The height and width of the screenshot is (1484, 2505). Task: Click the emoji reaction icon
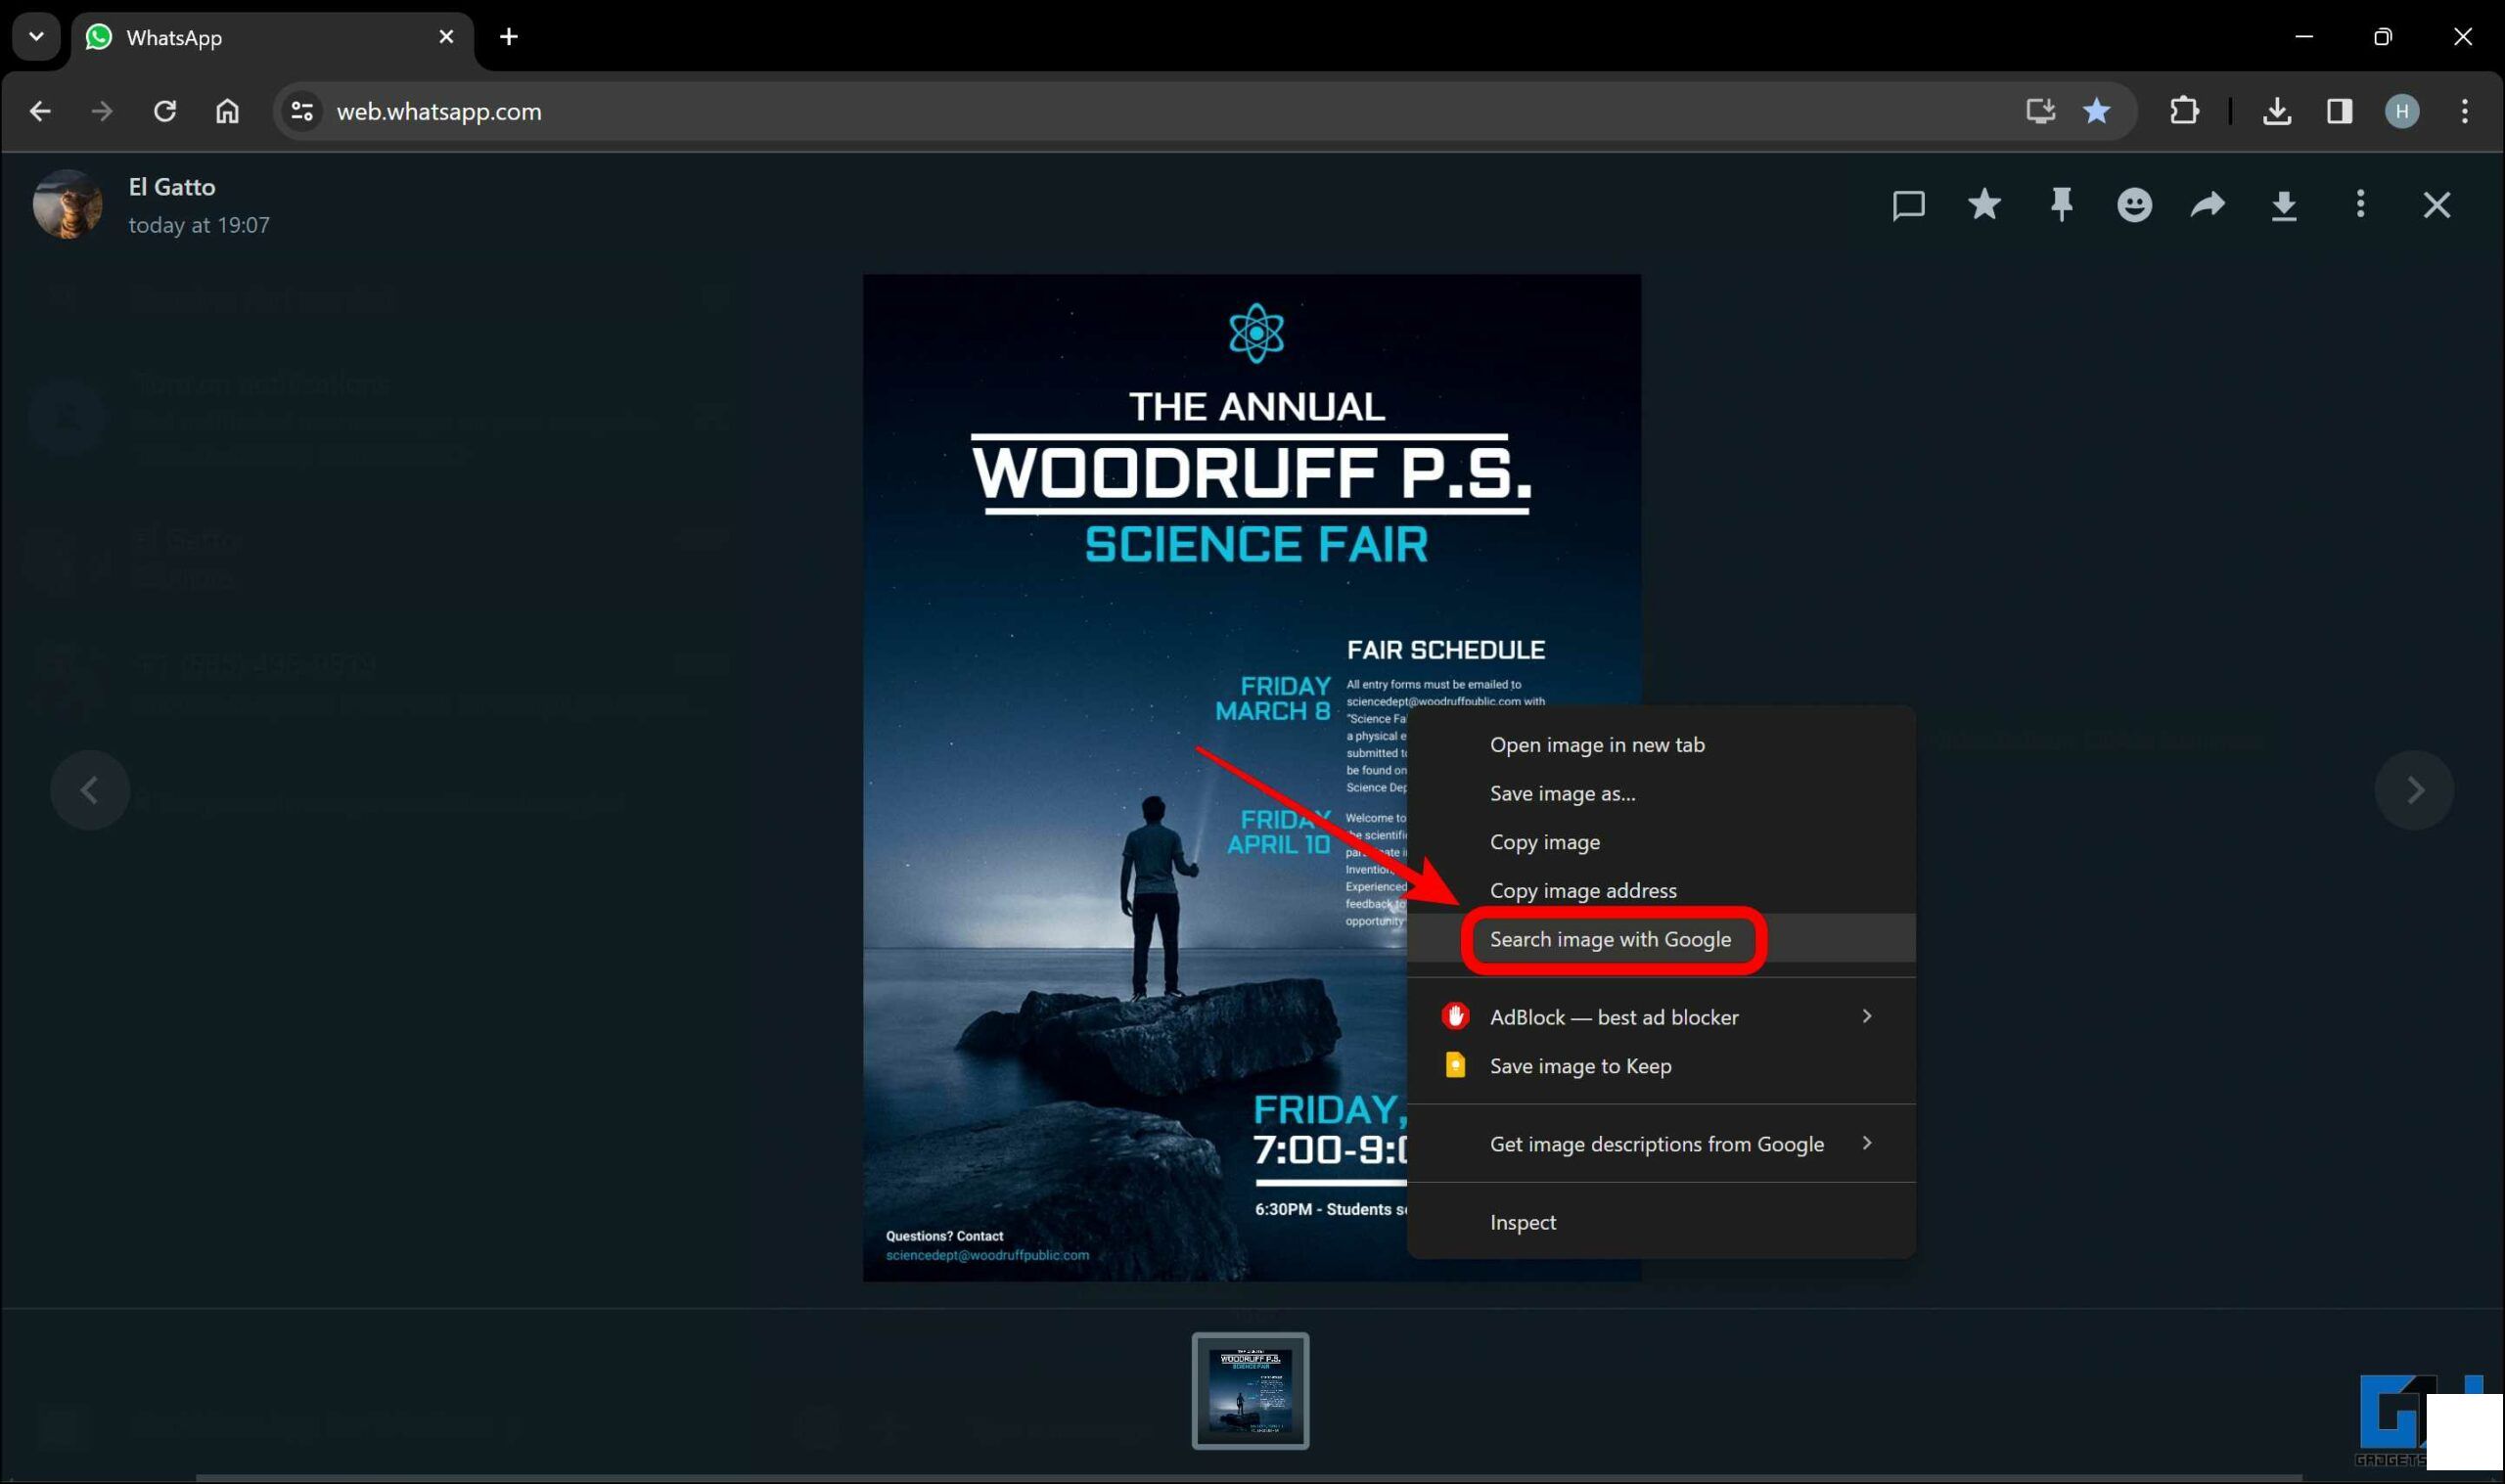coord(2136,203)
